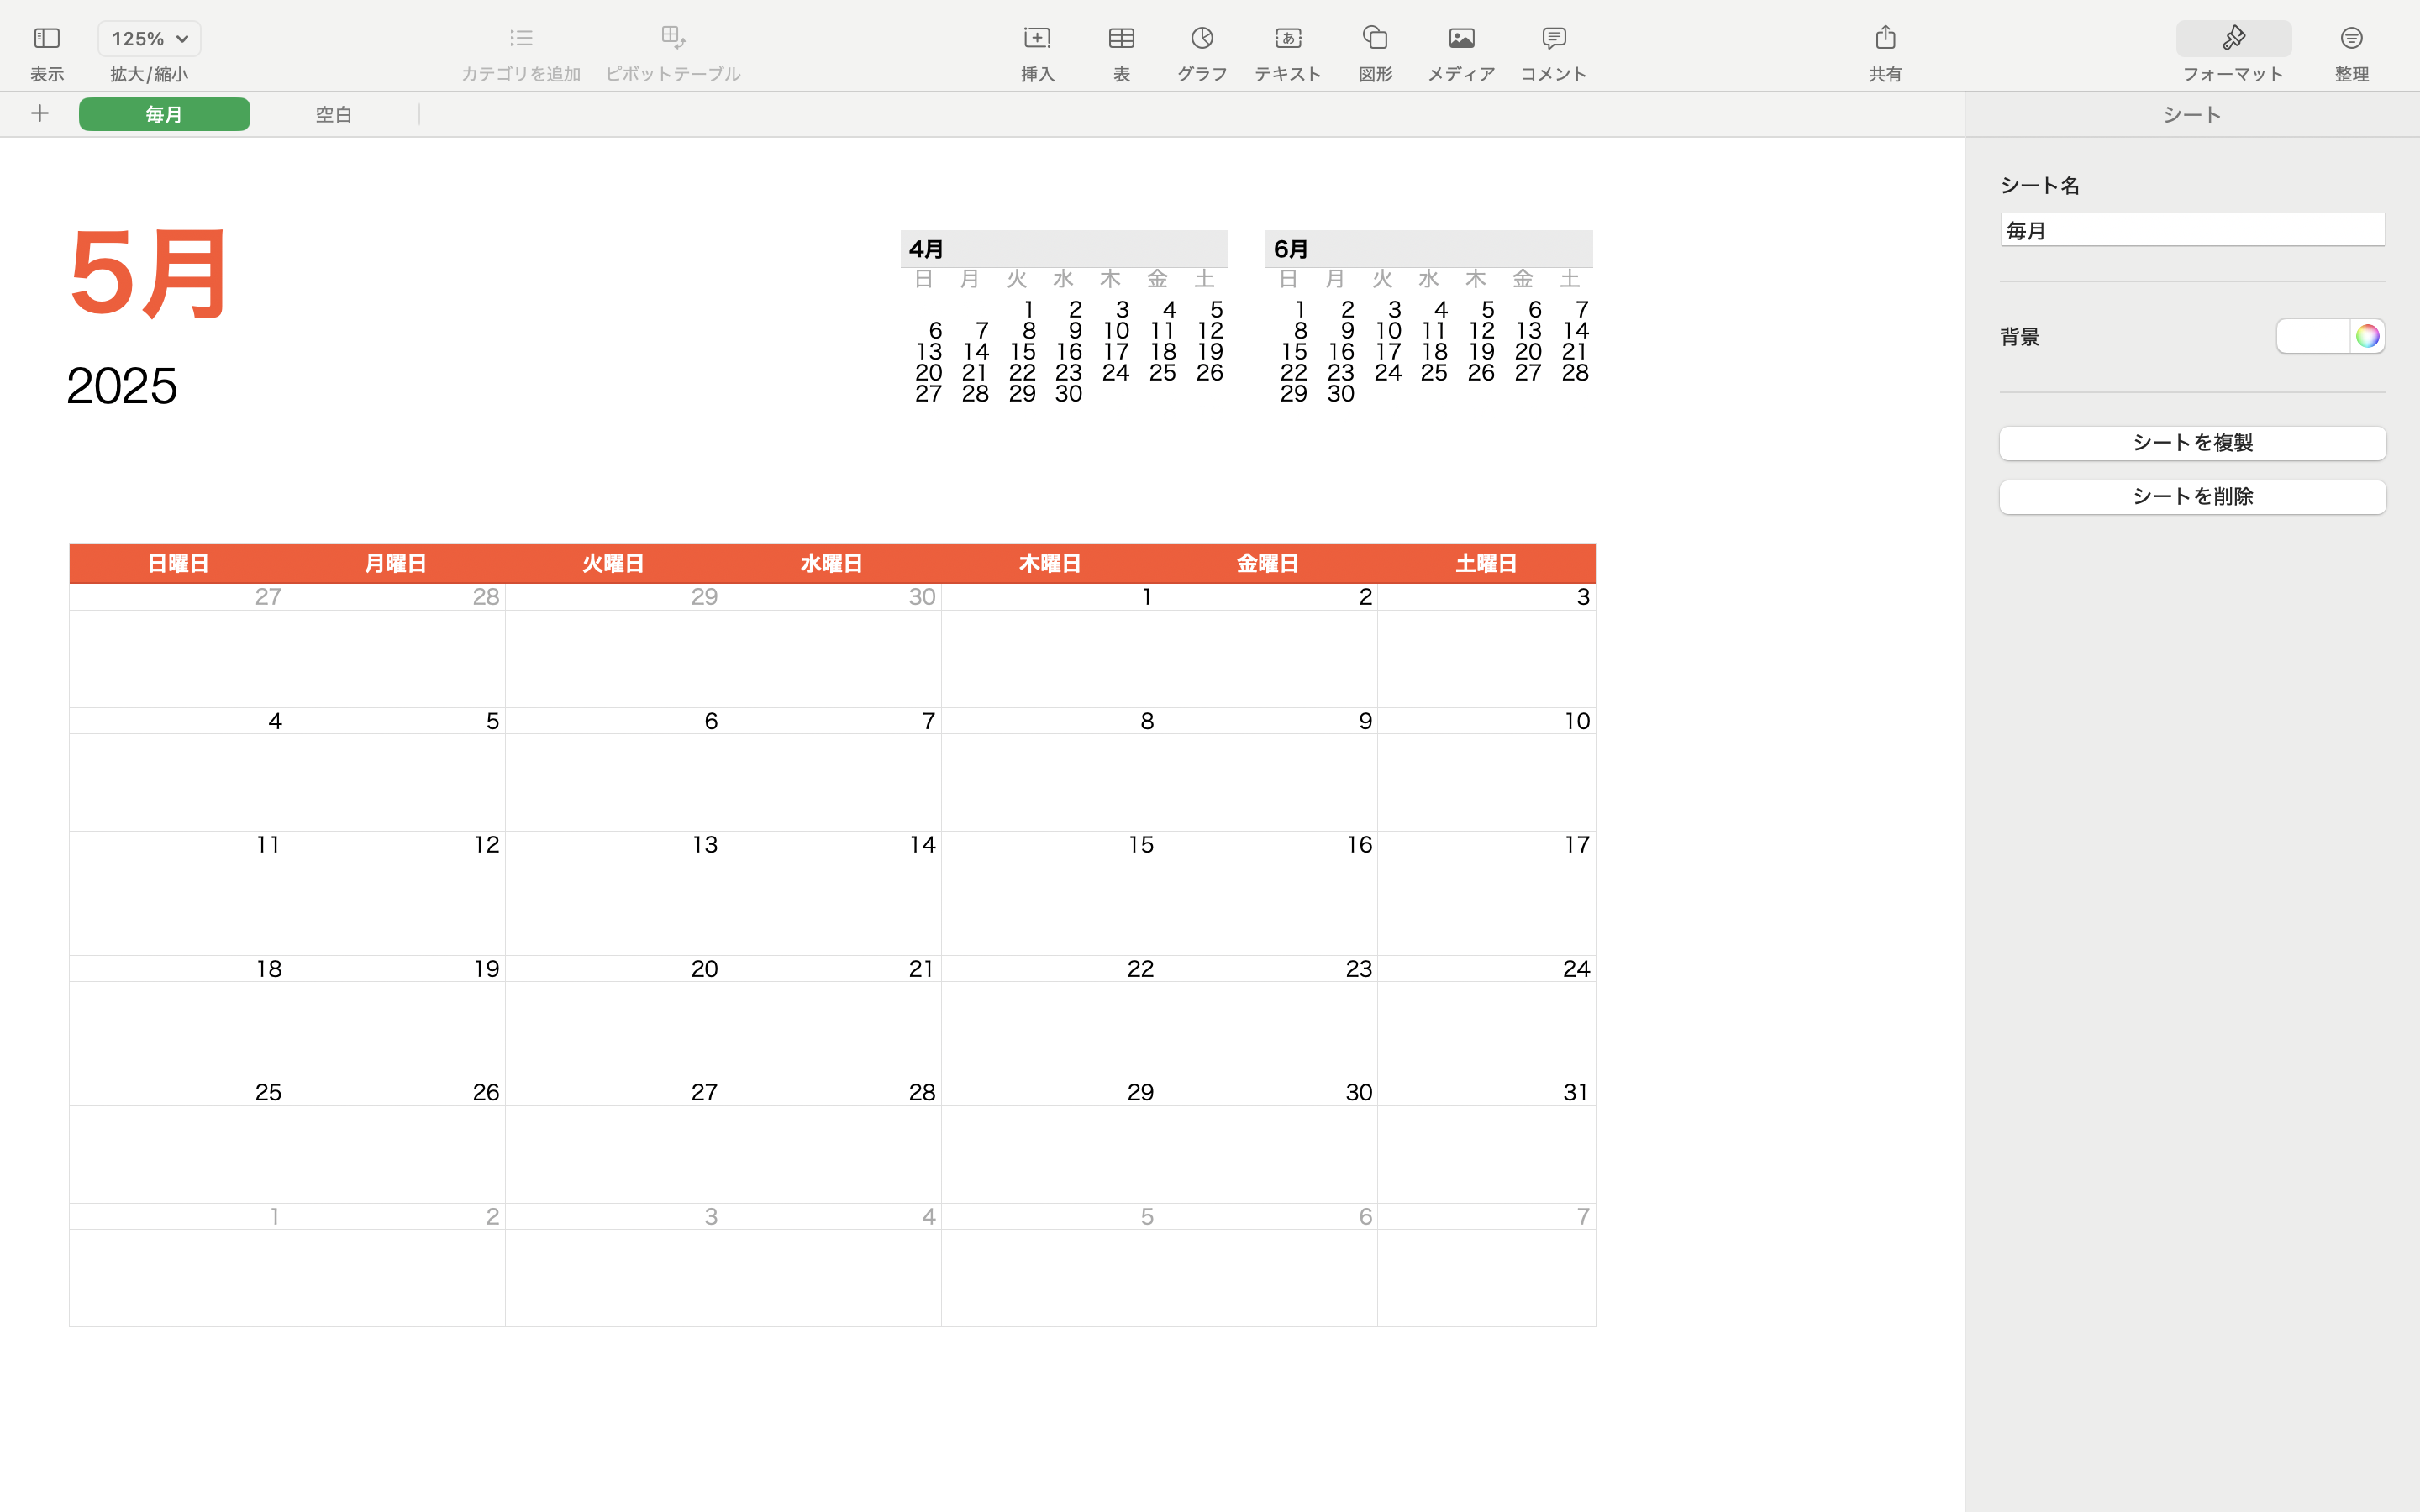
Task: Open the background color wheel picker
Action: (2367, 336)
